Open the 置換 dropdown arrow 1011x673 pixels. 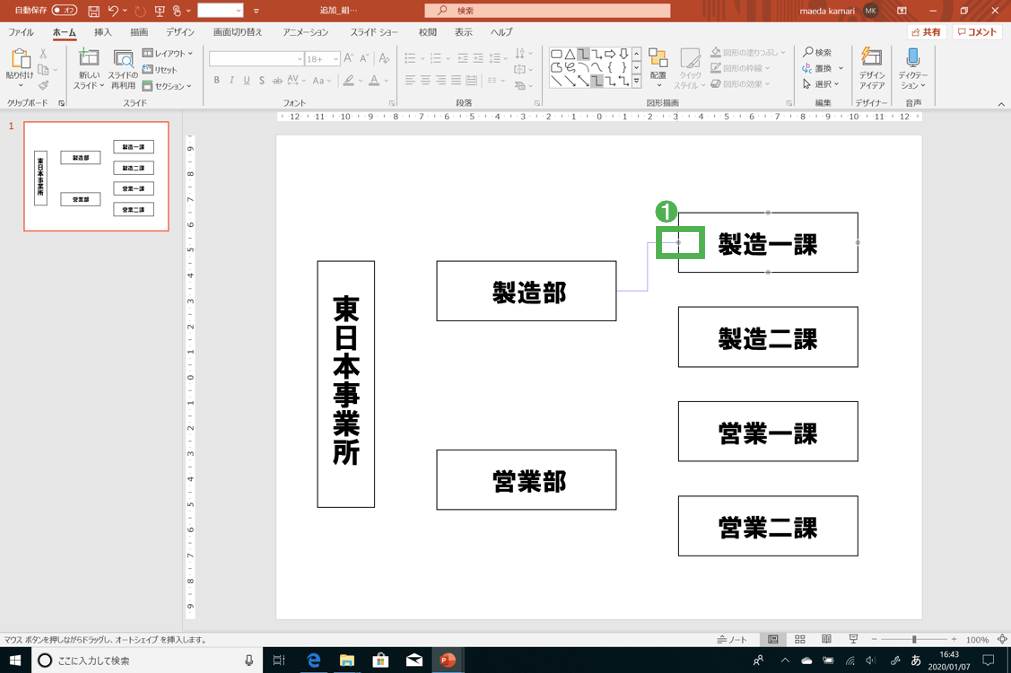point(841,68)
